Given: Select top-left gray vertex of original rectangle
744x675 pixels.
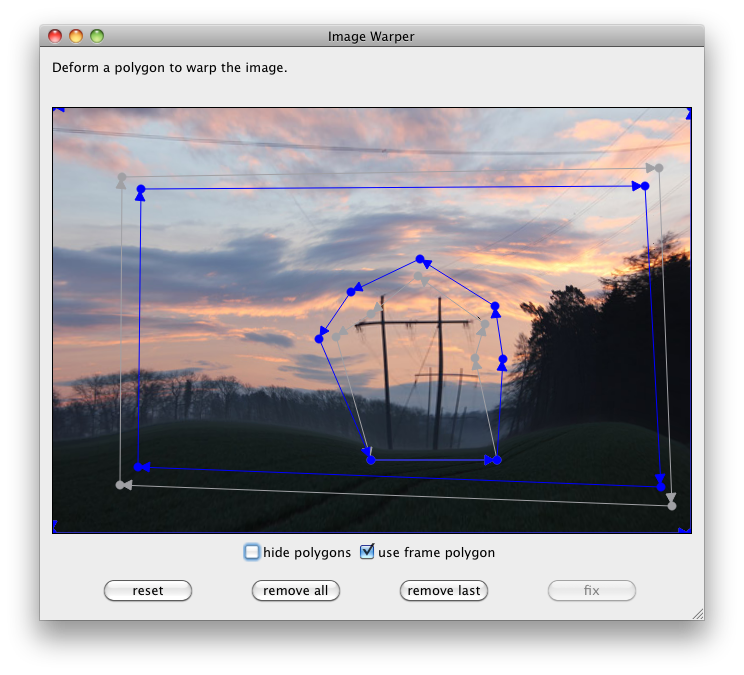Looking at the screenshot, I should click(x=121, y=178).
